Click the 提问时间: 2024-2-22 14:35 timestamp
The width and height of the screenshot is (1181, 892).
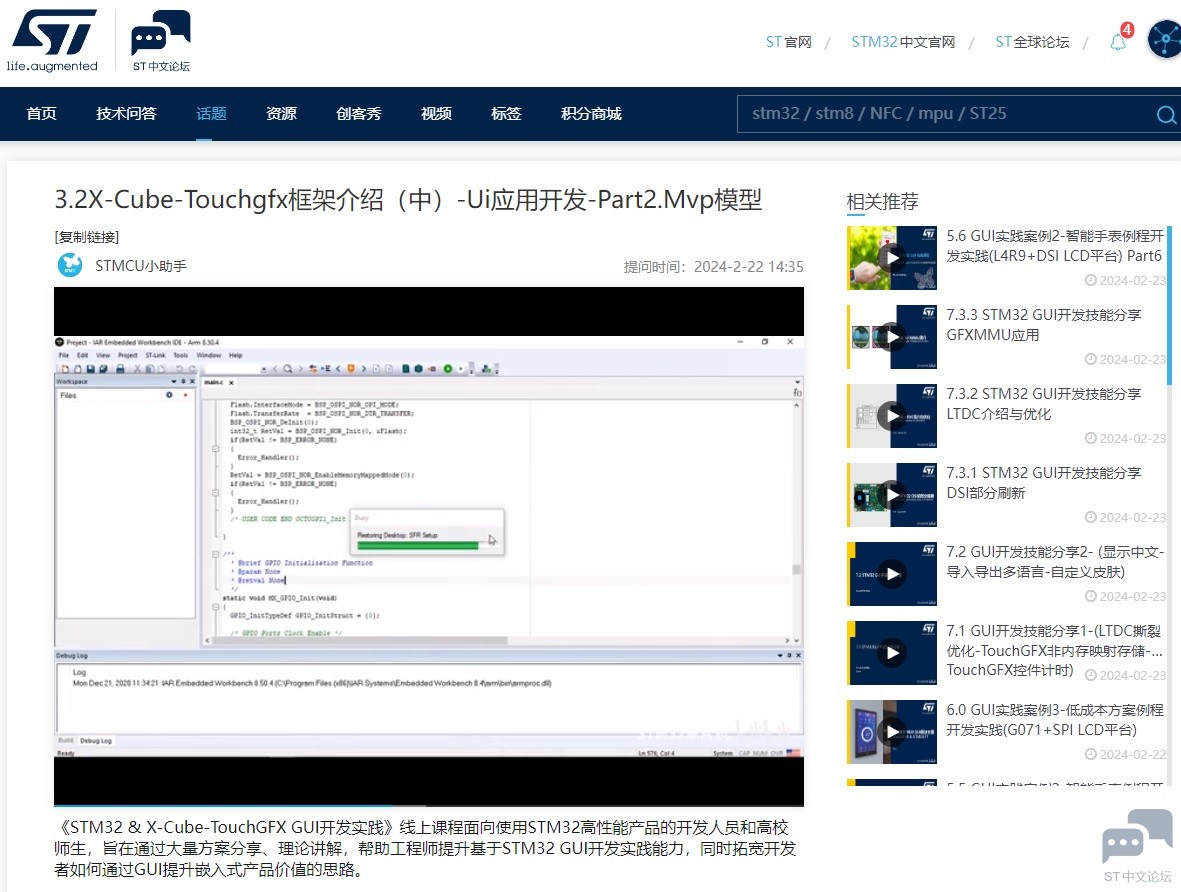pyautogui.click(x=713, y=267)
